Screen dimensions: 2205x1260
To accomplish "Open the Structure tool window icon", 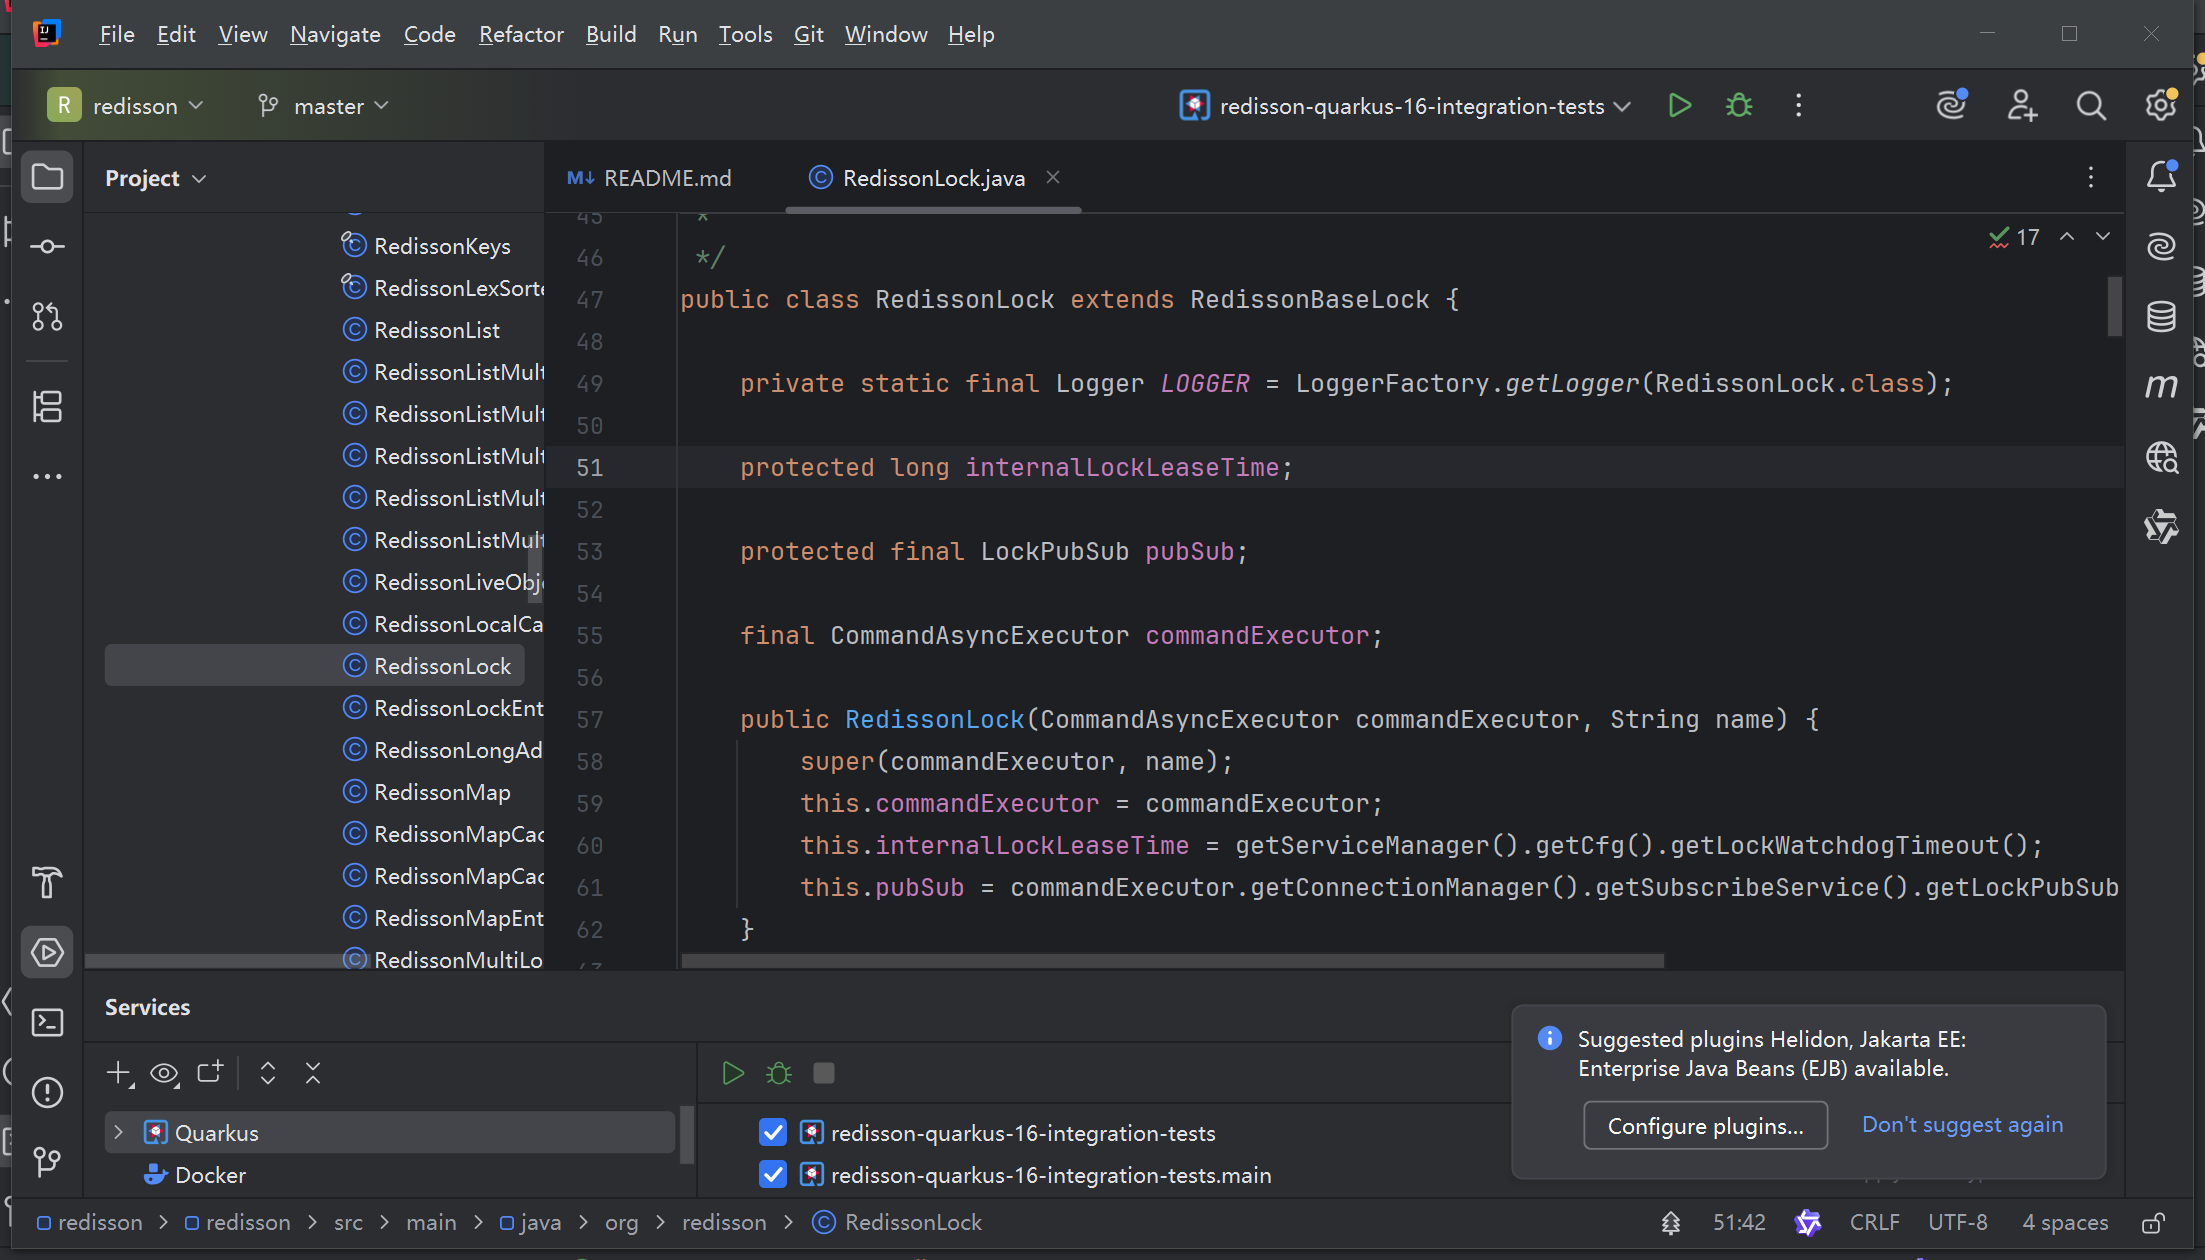I will point(47,407).
